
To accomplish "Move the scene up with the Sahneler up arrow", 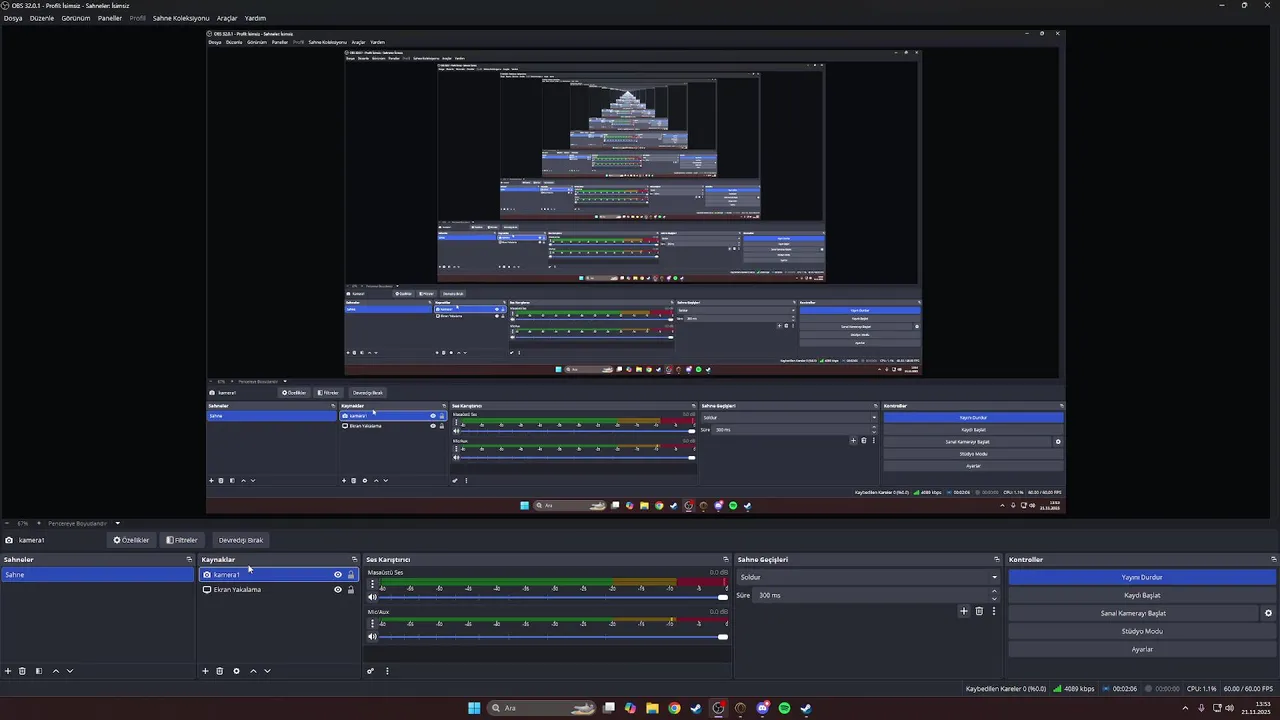I will point(55,671).
